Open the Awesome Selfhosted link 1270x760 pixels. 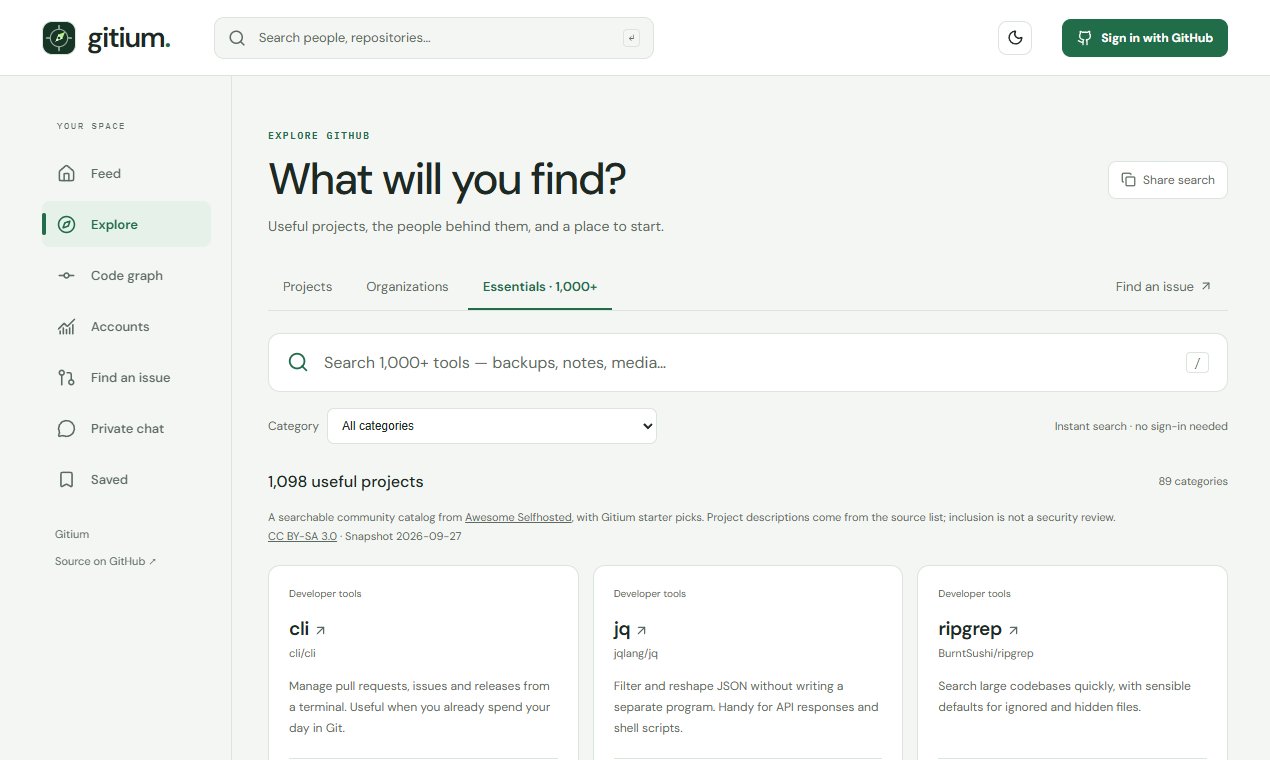tap(518, 517)
